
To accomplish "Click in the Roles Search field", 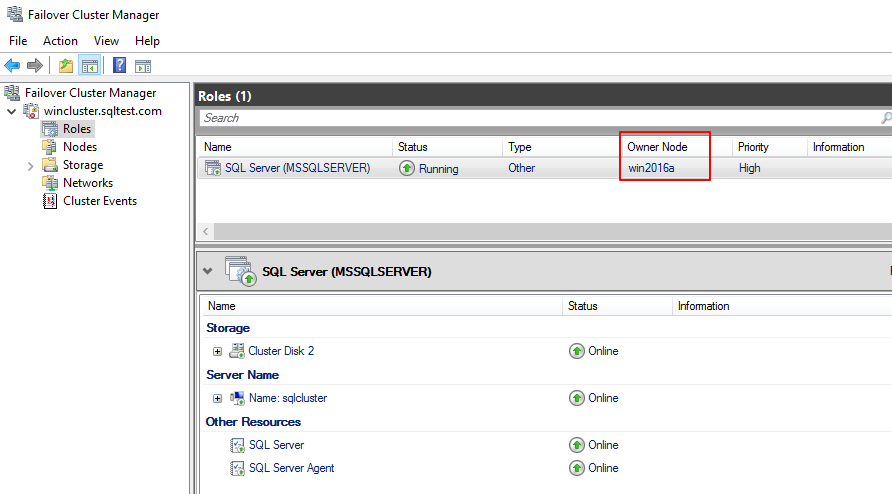I will tap(539, 118).
